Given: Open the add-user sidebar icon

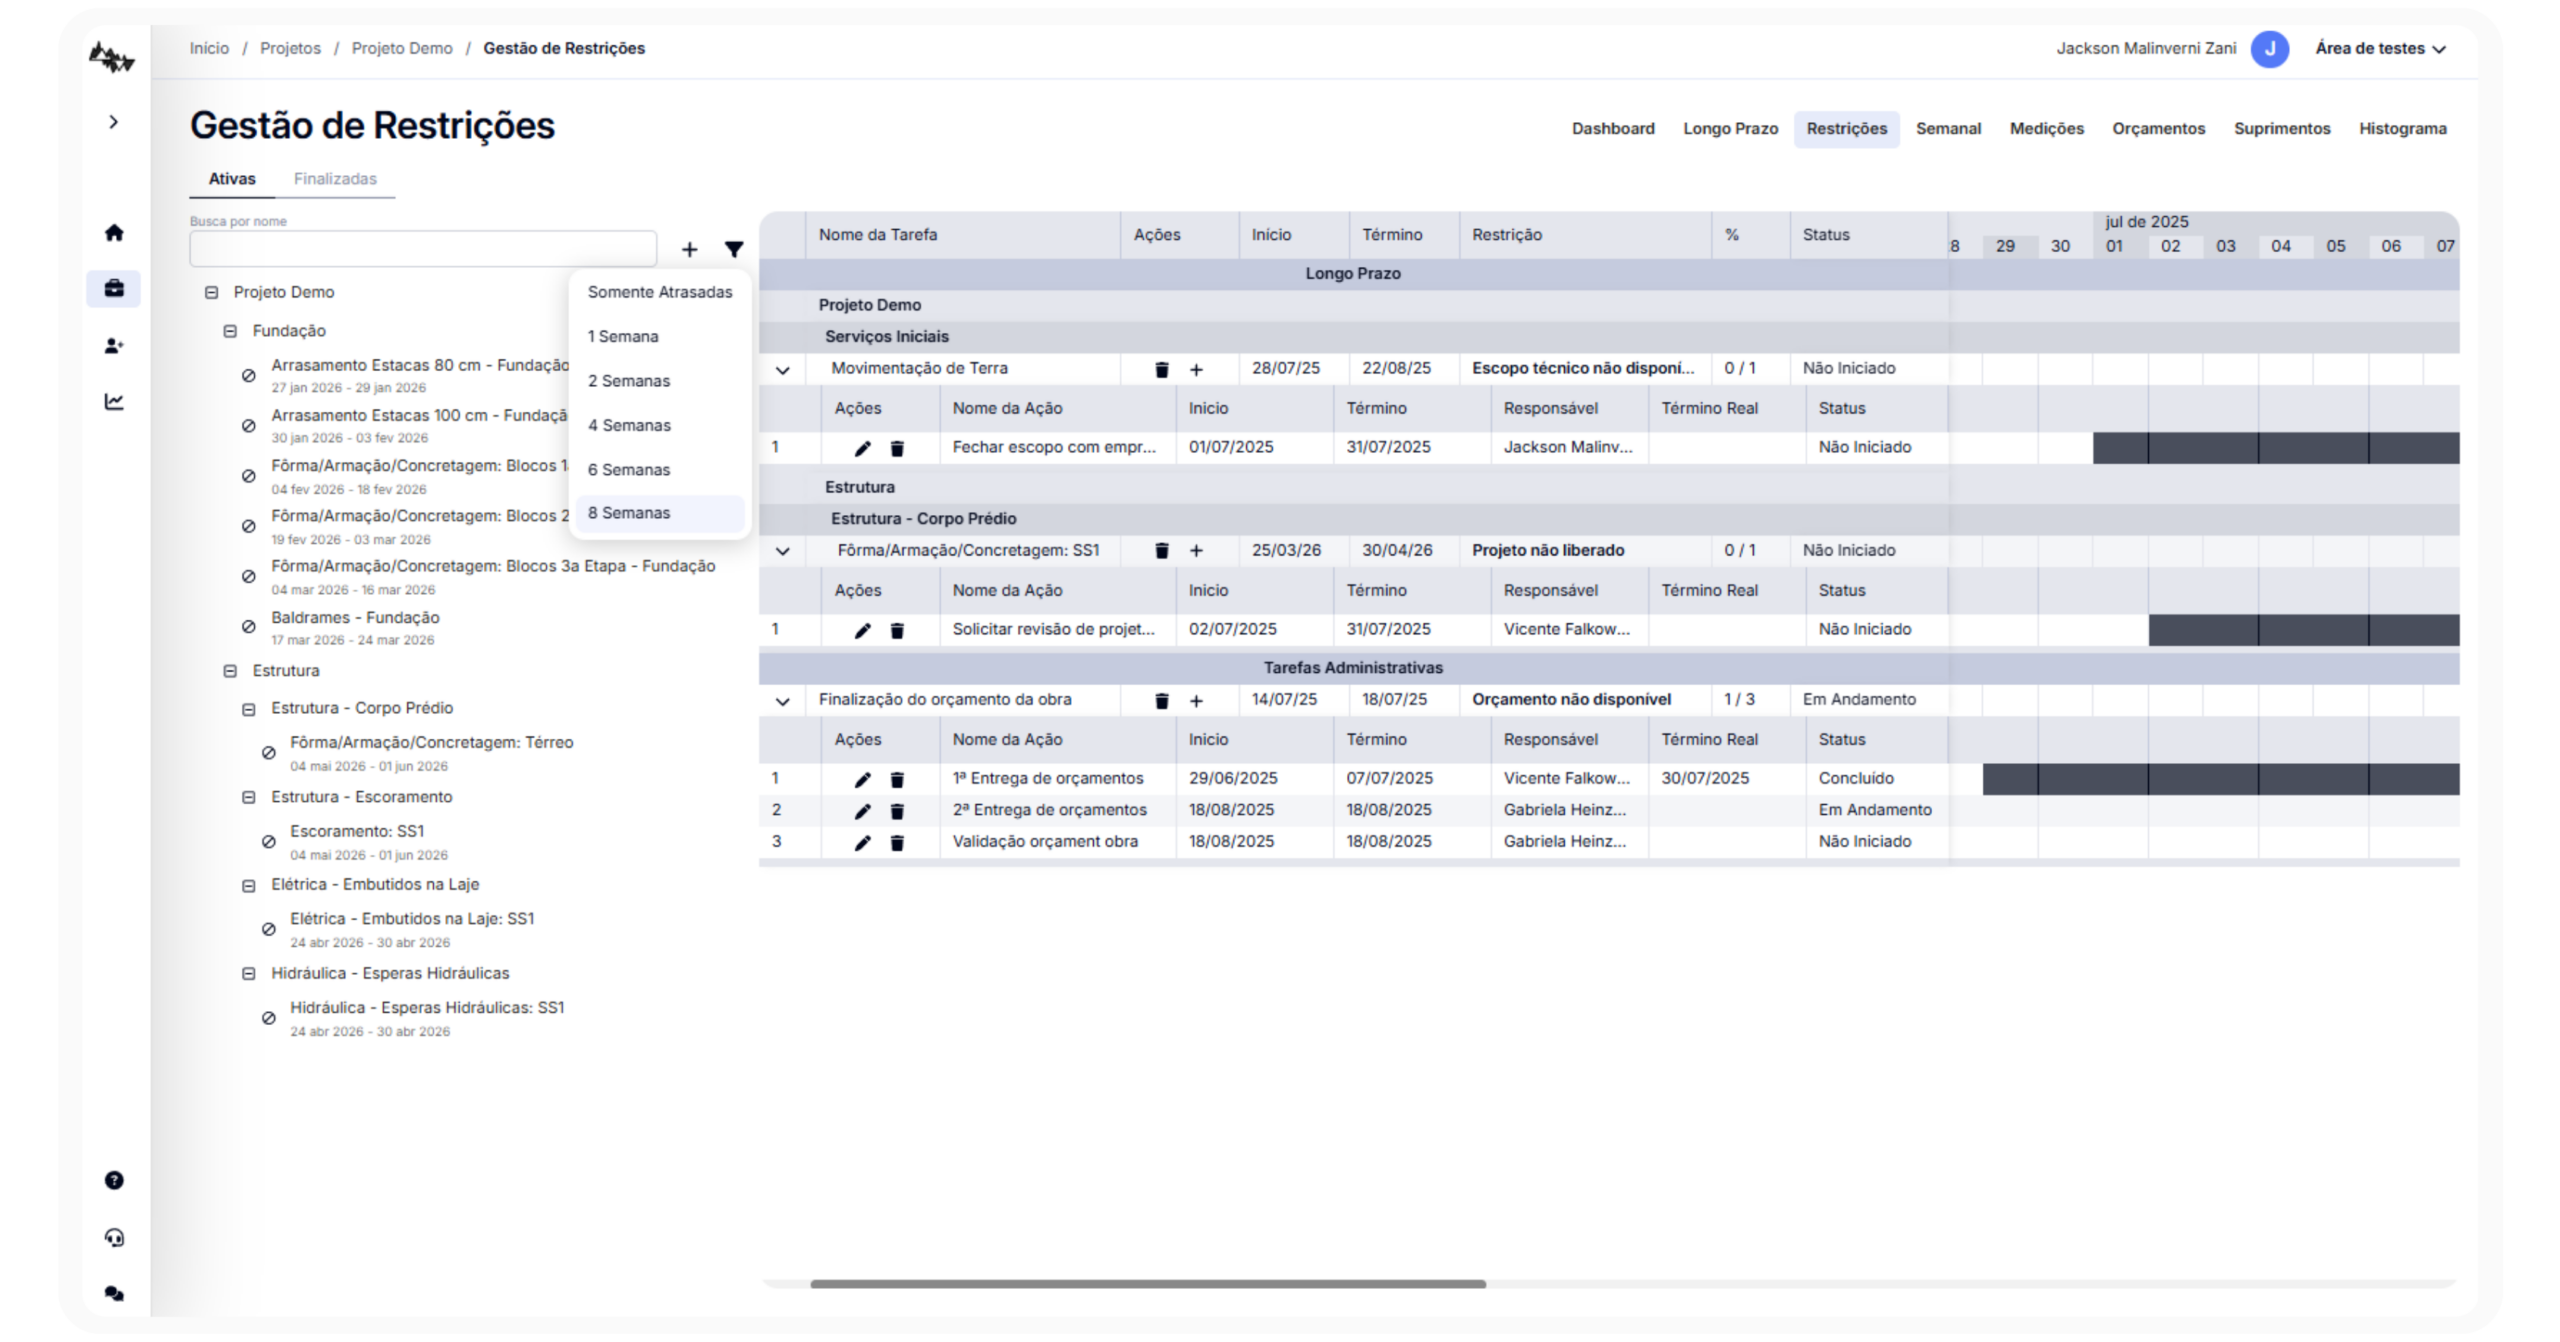Looking at the screenshot, I should [114, 346].
